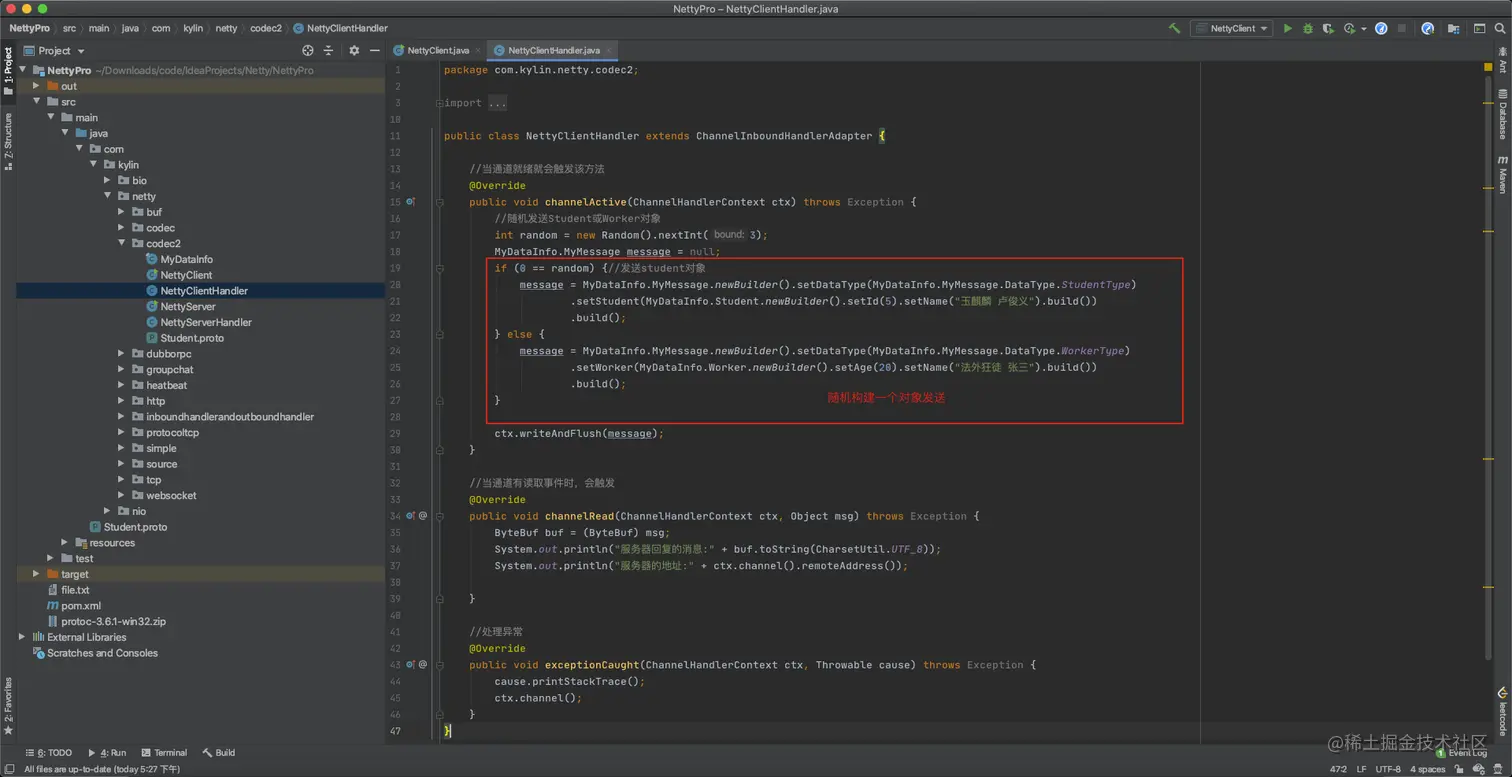The width and height of the screenshot is (1512, 777).
Task: Hide the Project tool window via minimize dash
Action: pyautogui.click(x=375, y=50)
